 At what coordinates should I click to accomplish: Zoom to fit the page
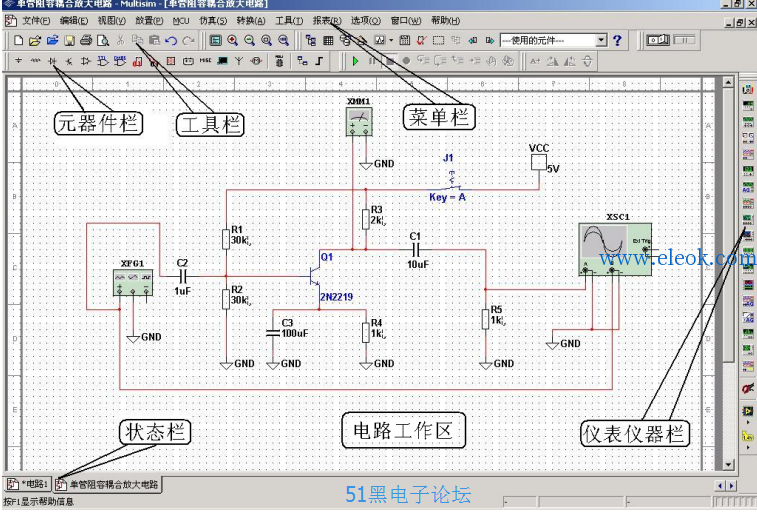pyautogui.click(x=283, y=41)
